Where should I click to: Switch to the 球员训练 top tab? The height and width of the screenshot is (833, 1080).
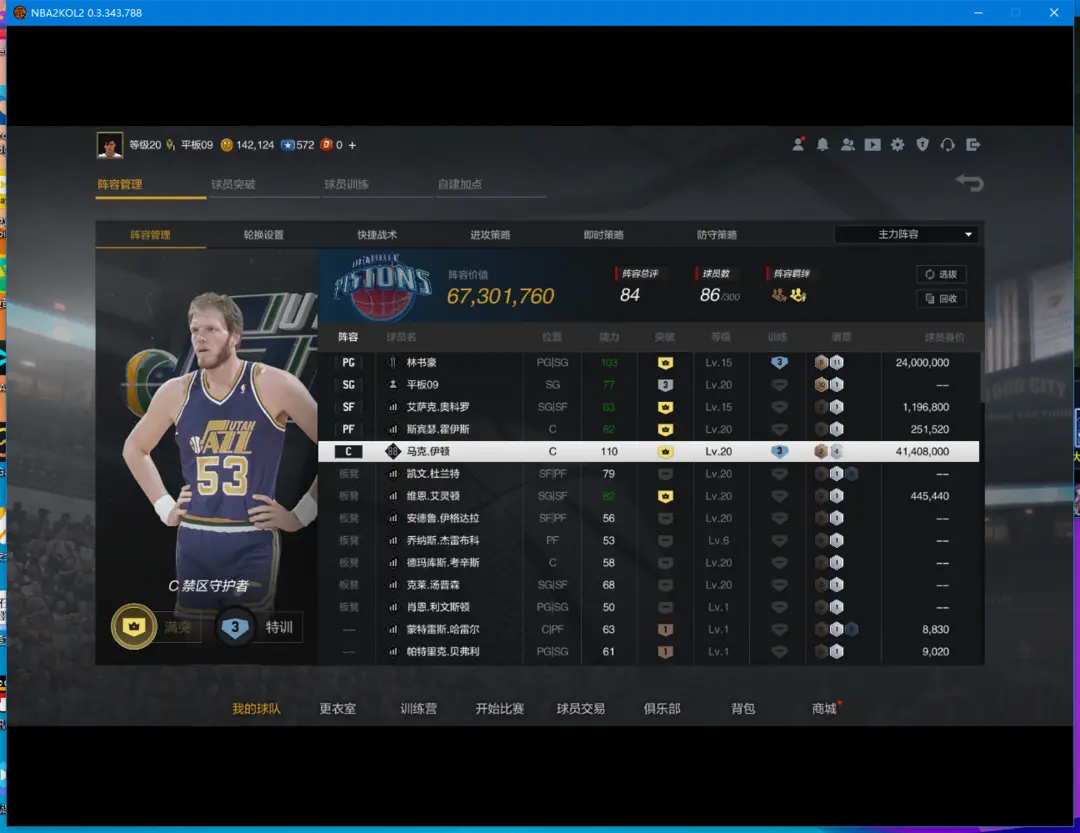[x=346, y=184]
